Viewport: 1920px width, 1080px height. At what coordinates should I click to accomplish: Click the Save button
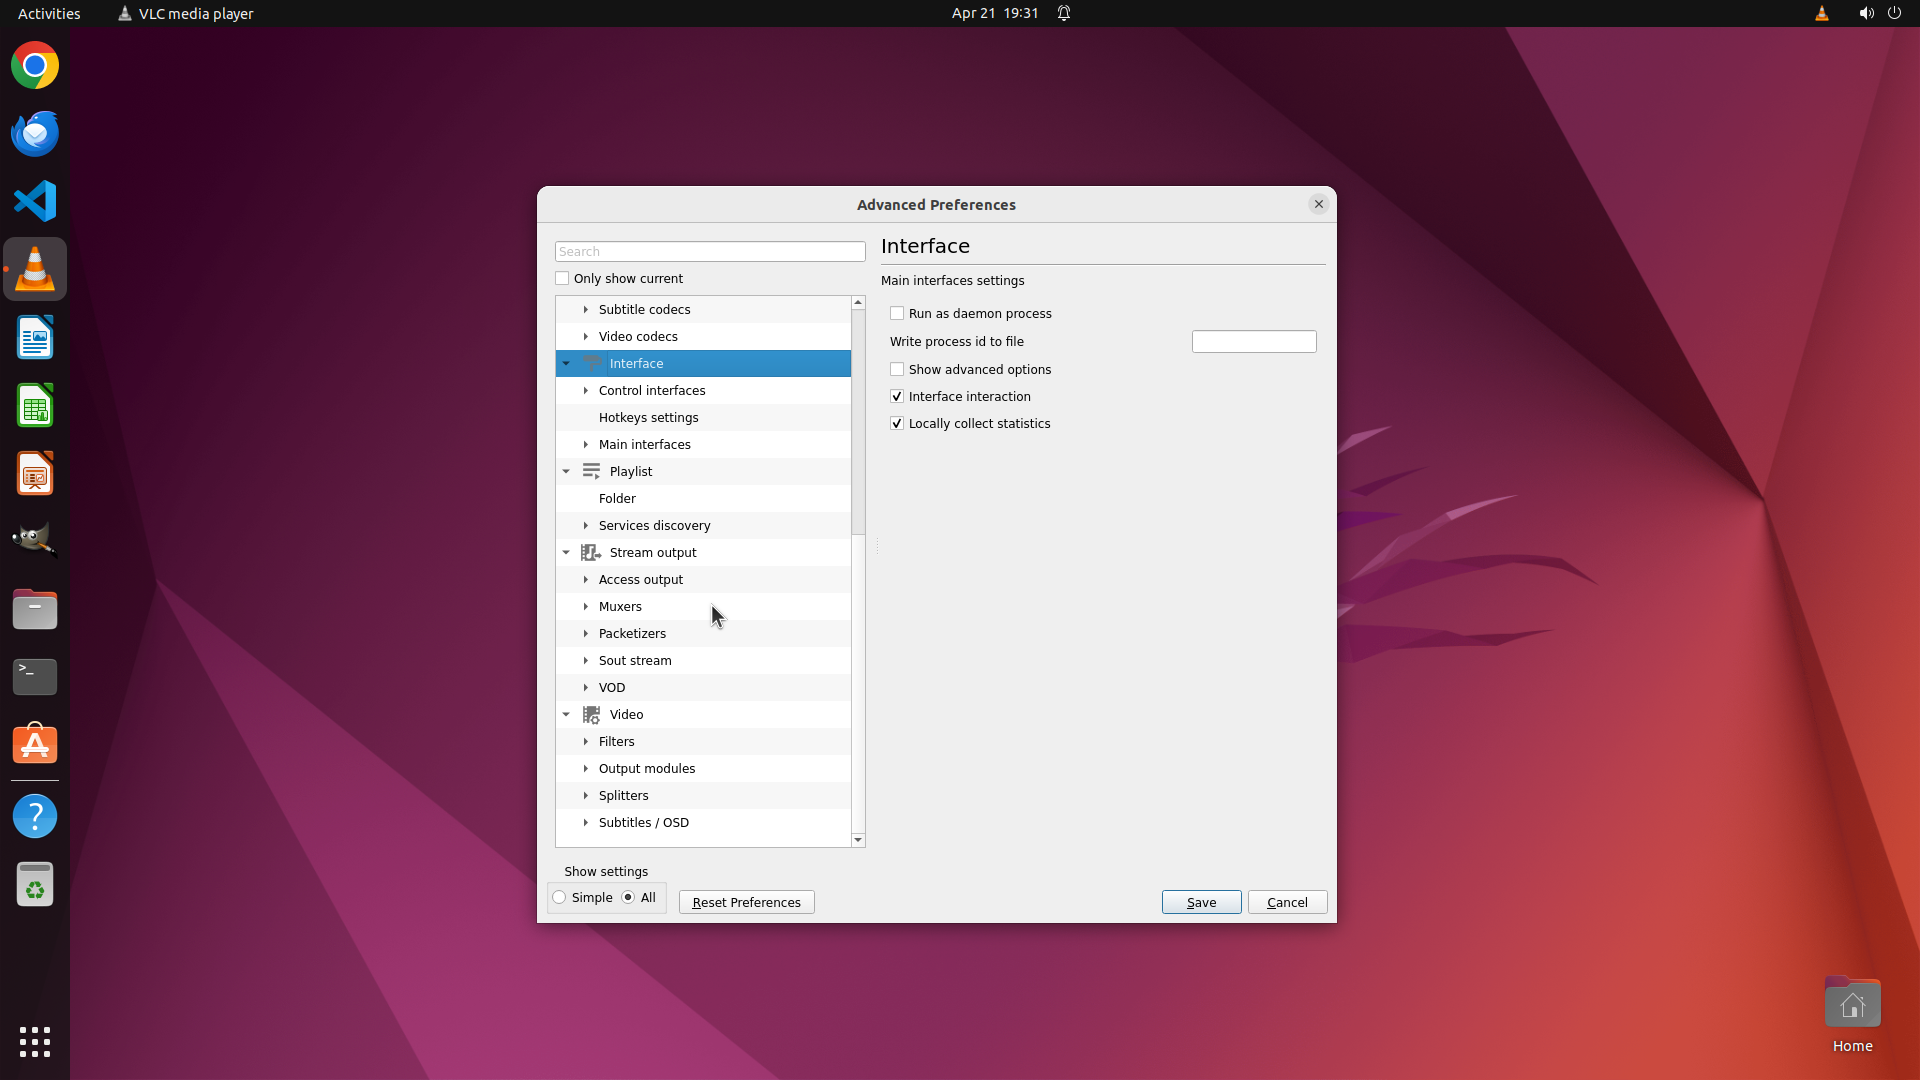(1201, 902)
